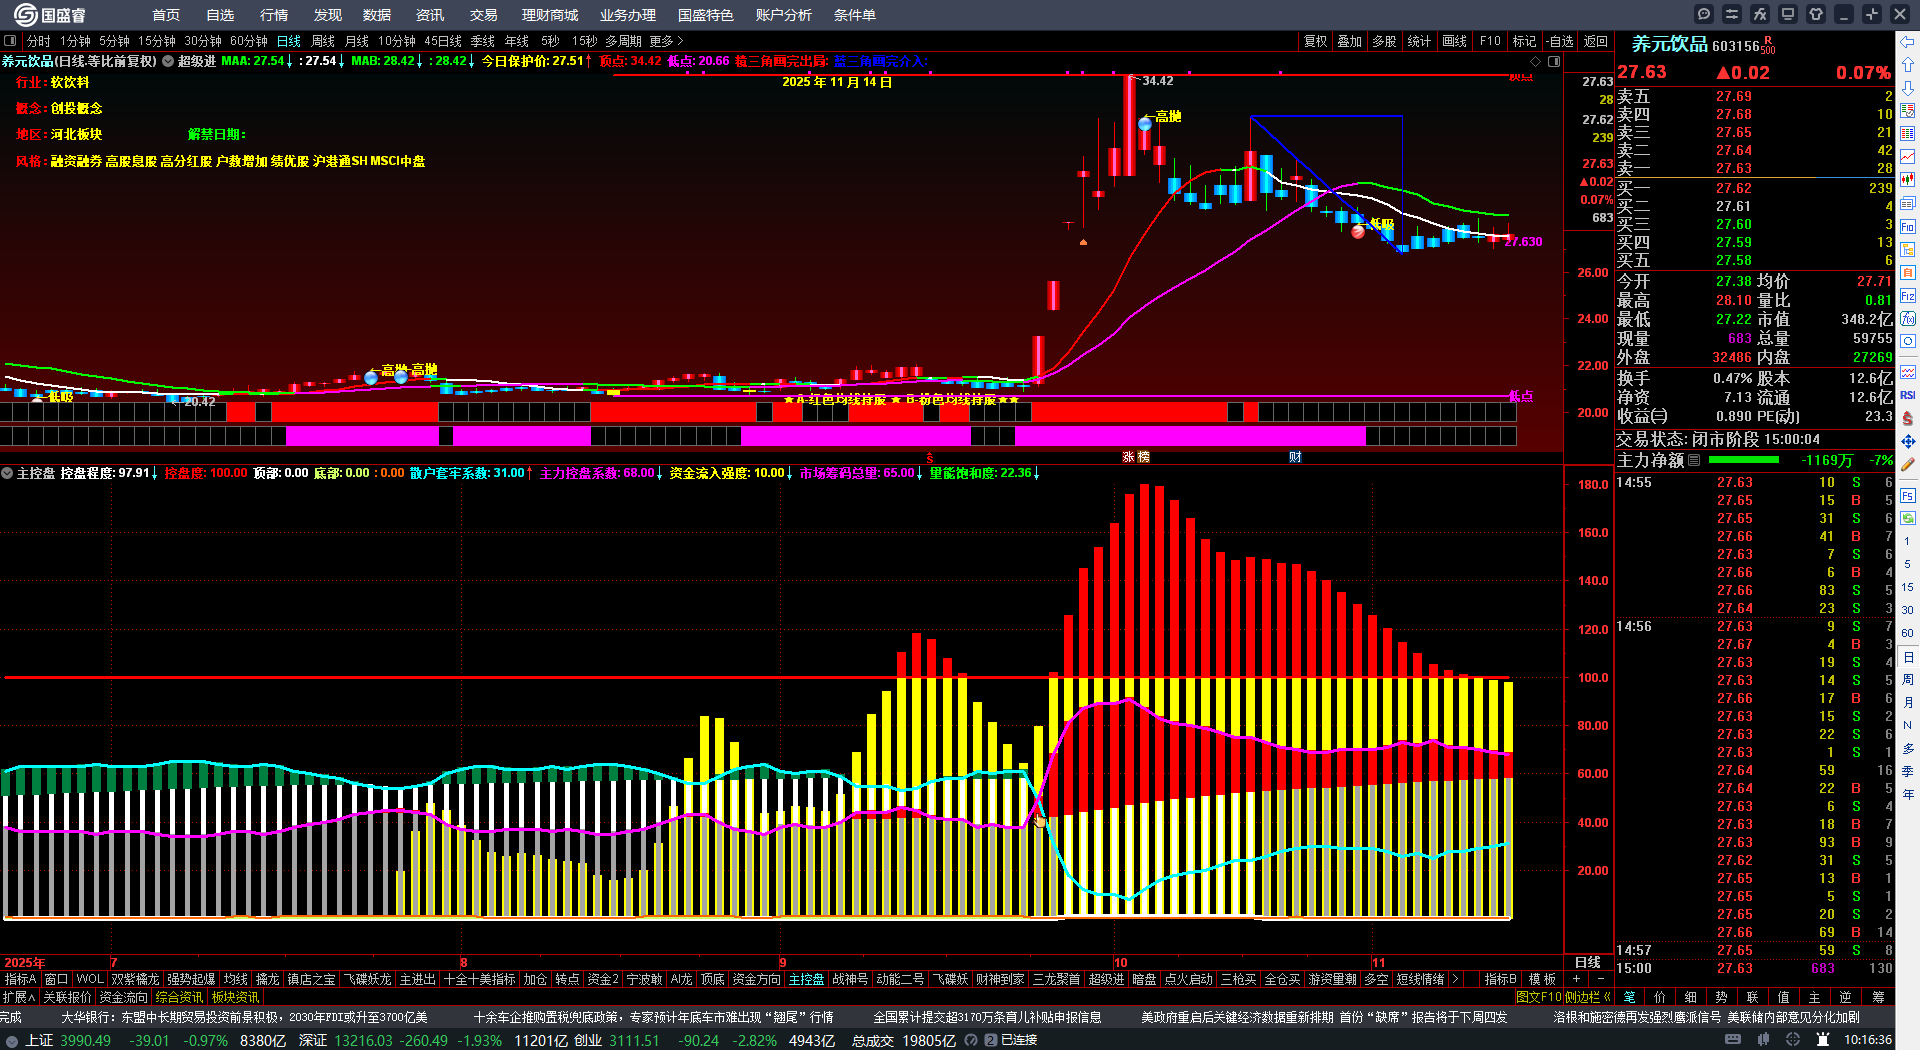Click the 养元饮品 stock name header
The height and width of the screenshot is (1050, 1920).
tap(1670, 44)
